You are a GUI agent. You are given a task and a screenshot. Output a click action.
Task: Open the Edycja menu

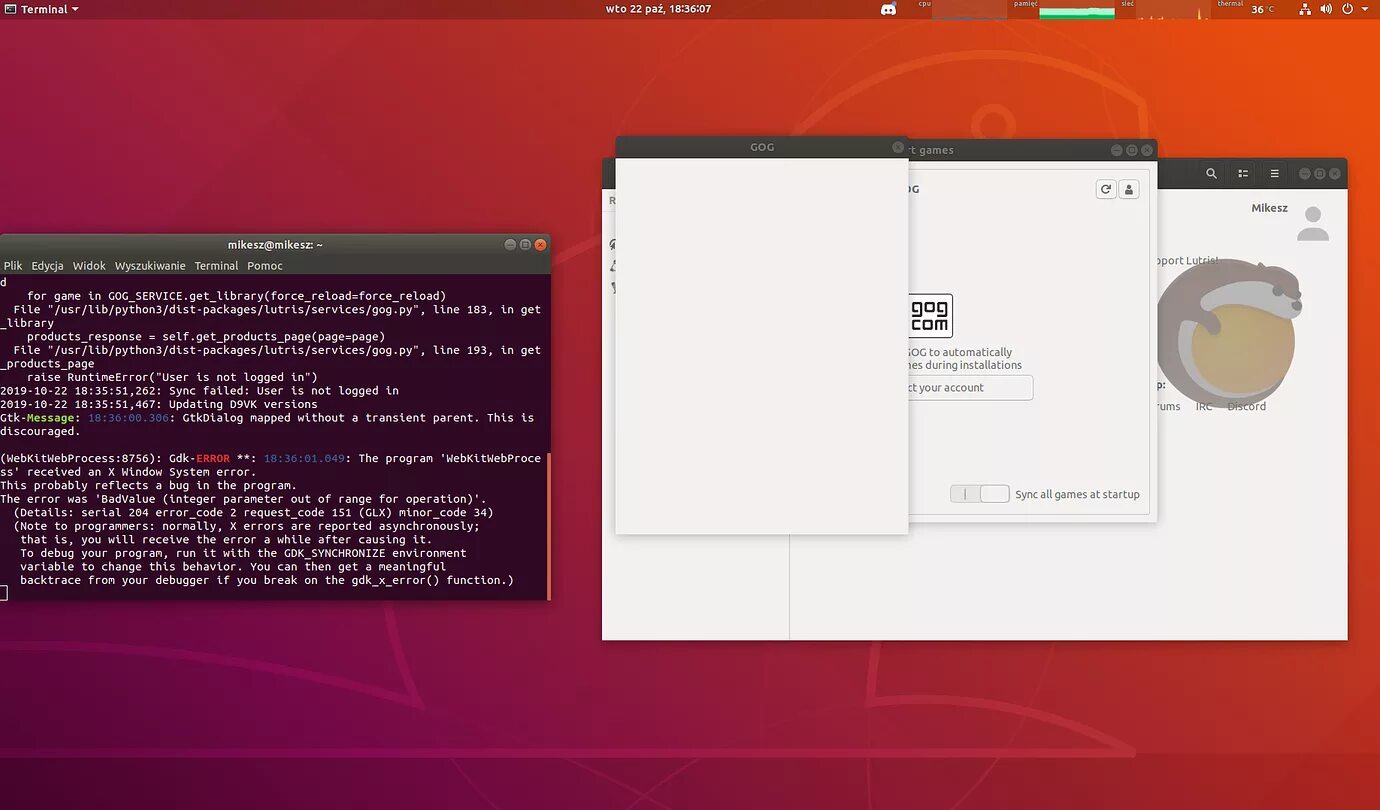(47, 266)
